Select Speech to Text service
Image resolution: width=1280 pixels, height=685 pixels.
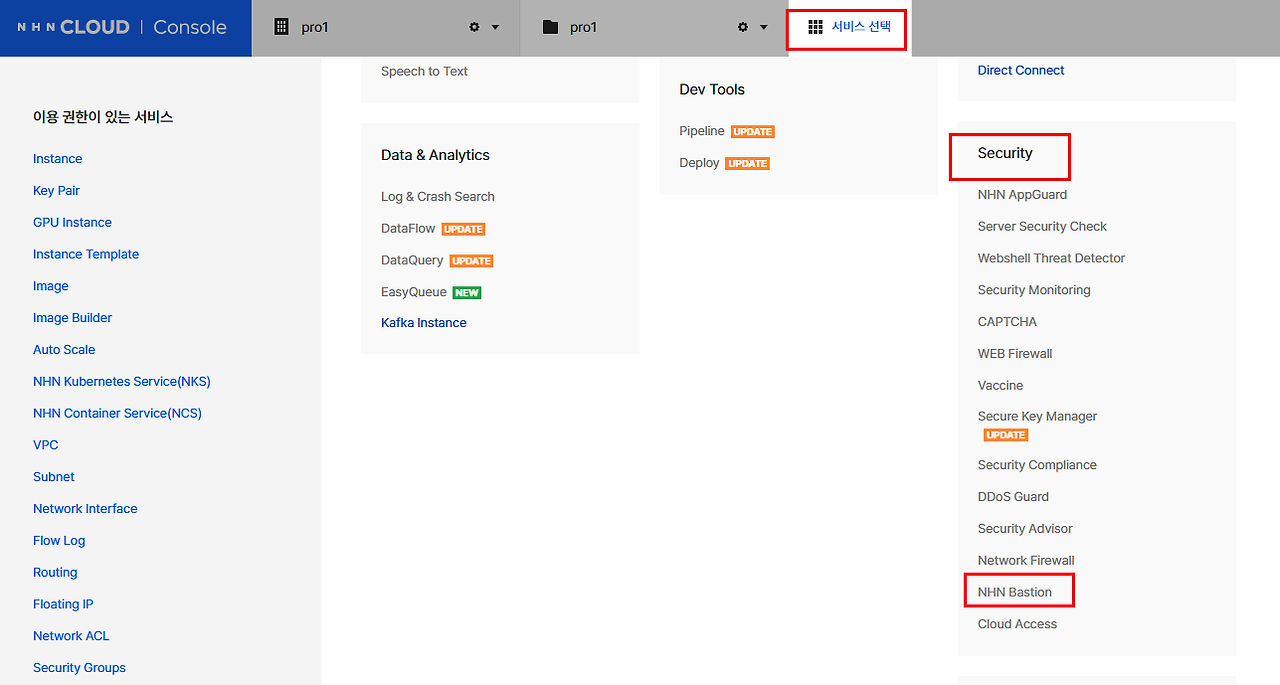tap(424, 71)
